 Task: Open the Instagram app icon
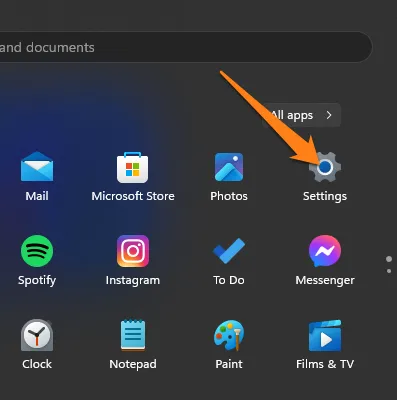(133, 251)
